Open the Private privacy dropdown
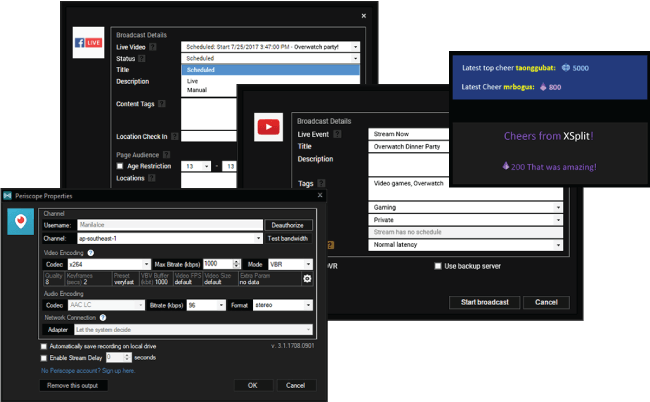 [x=558, y=220]
